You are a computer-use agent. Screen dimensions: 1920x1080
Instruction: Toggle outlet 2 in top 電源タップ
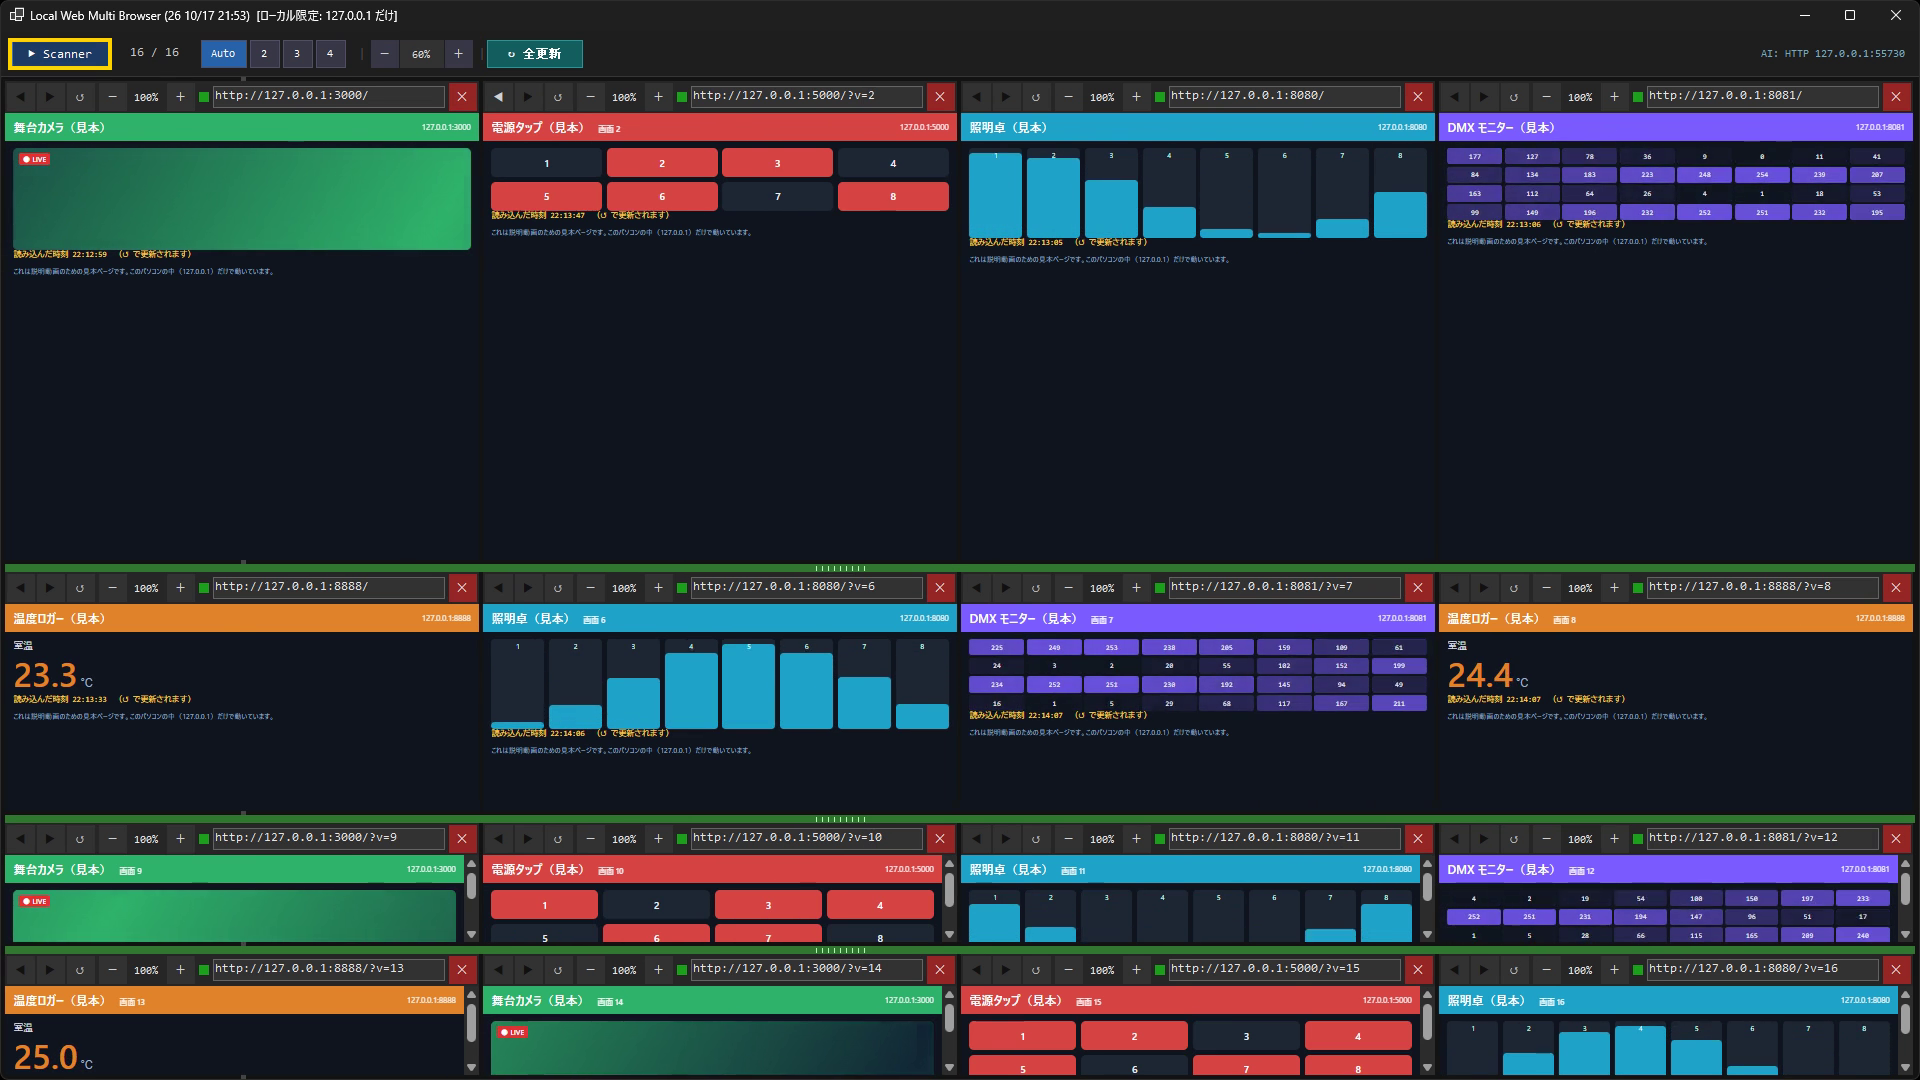pos(662,163)
